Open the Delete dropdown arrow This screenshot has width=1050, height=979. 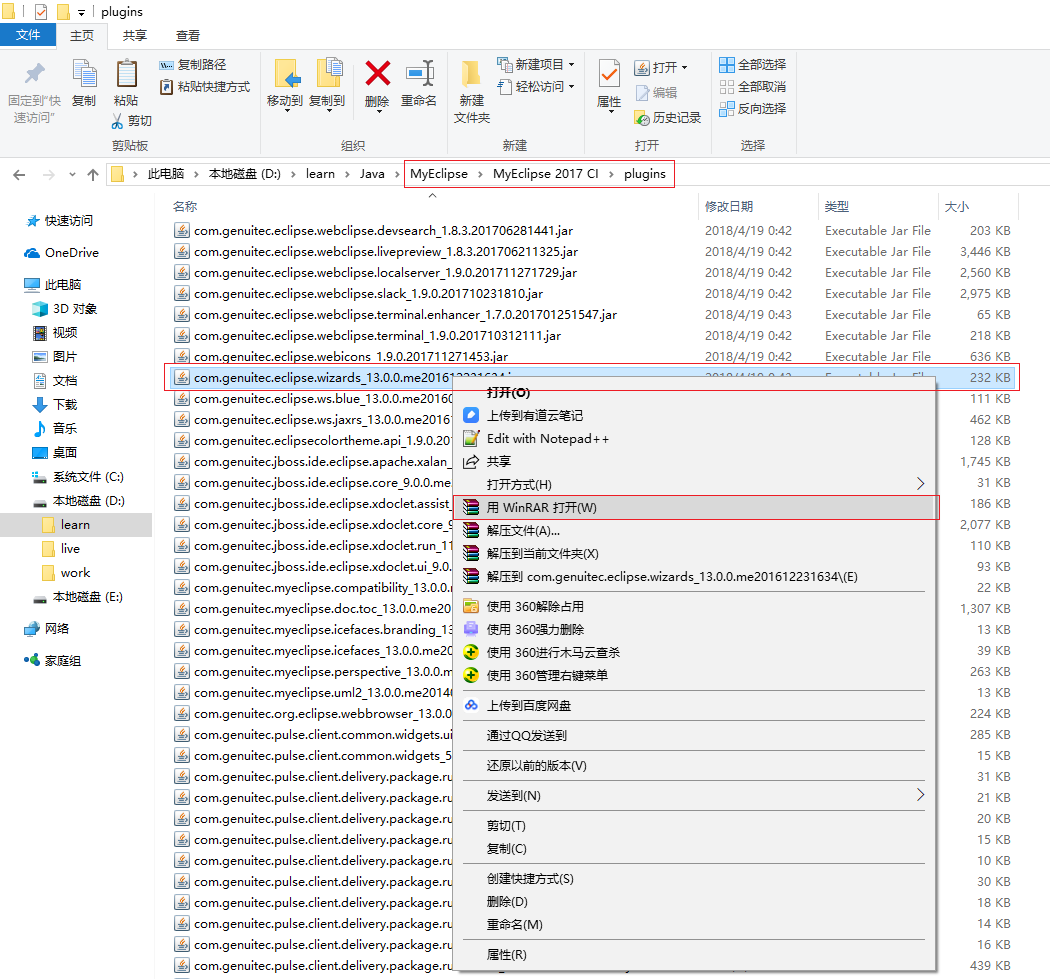coord(378,112)
